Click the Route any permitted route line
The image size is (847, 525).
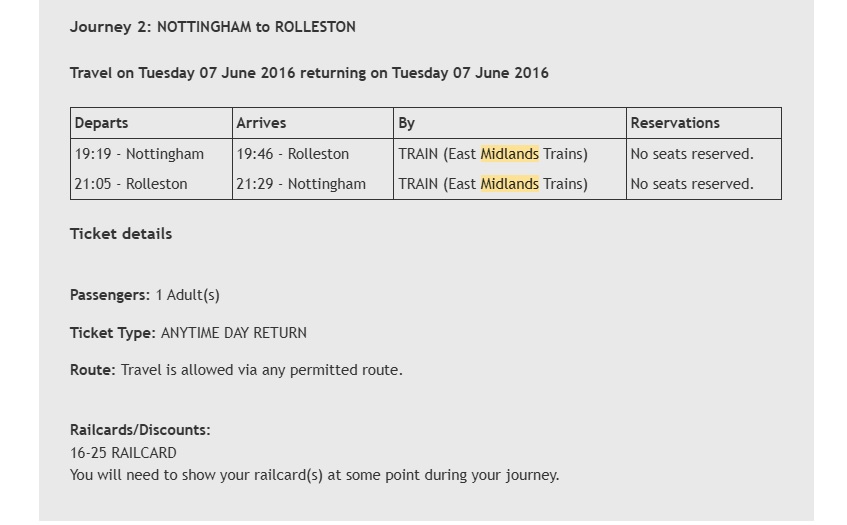(x=236, y=370)
